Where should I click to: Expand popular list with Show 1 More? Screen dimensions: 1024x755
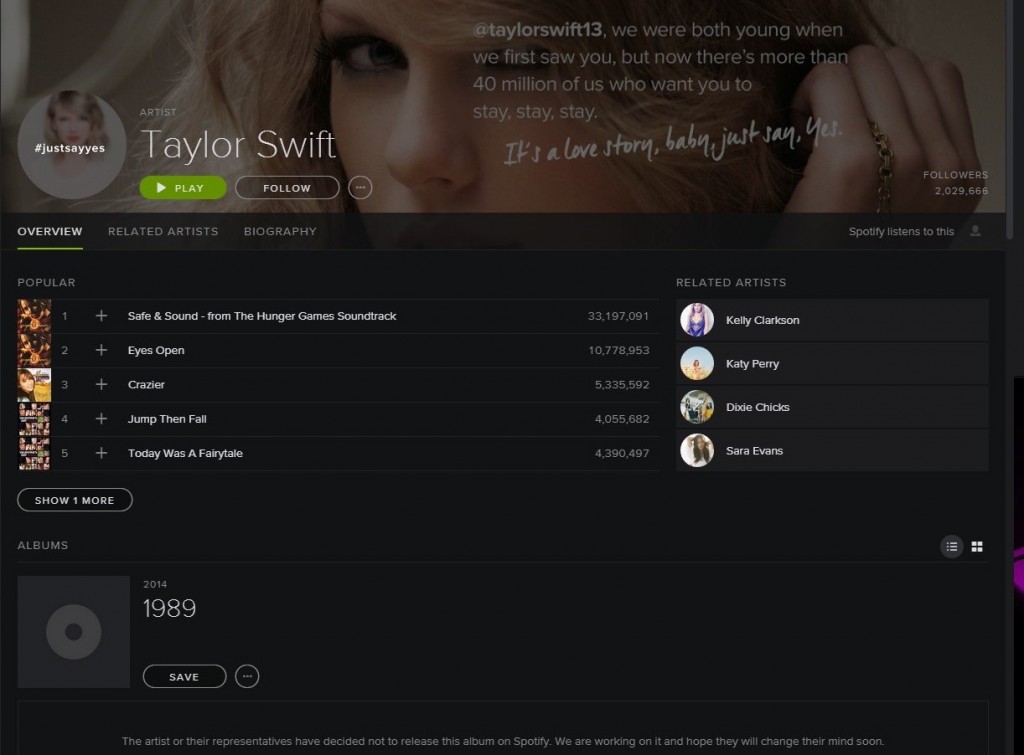(x=75, y=500)
